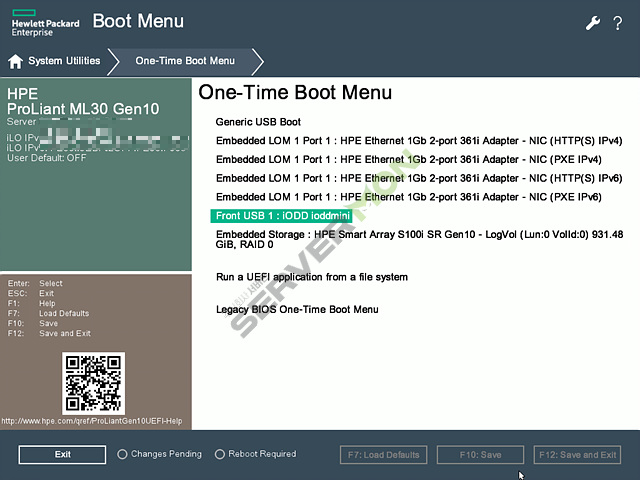This screenshot has width=640, height=480.
Task: Open the question mark help icon
Action: 618,23
